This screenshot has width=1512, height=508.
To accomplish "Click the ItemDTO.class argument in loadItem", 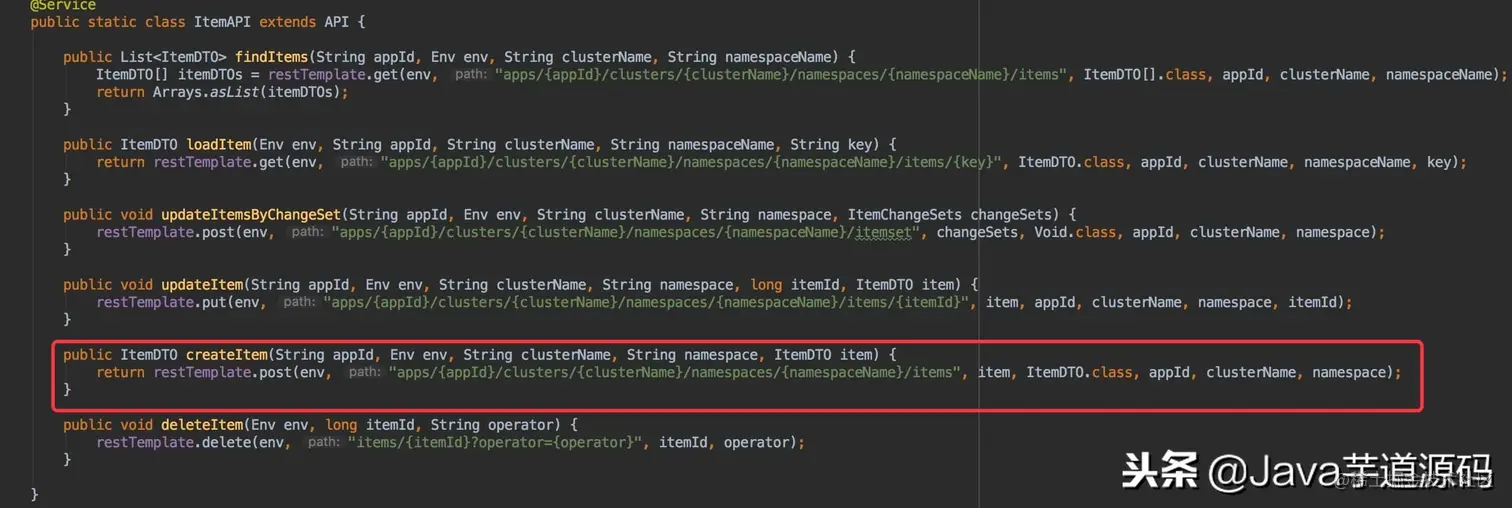I will point(1071,162).
